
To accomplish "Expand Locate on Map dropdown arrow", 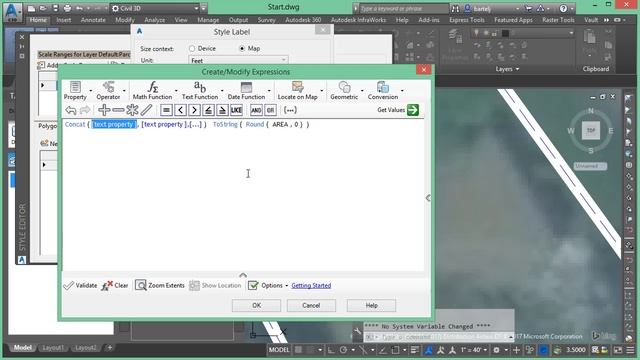I will (x=322, y=91).
